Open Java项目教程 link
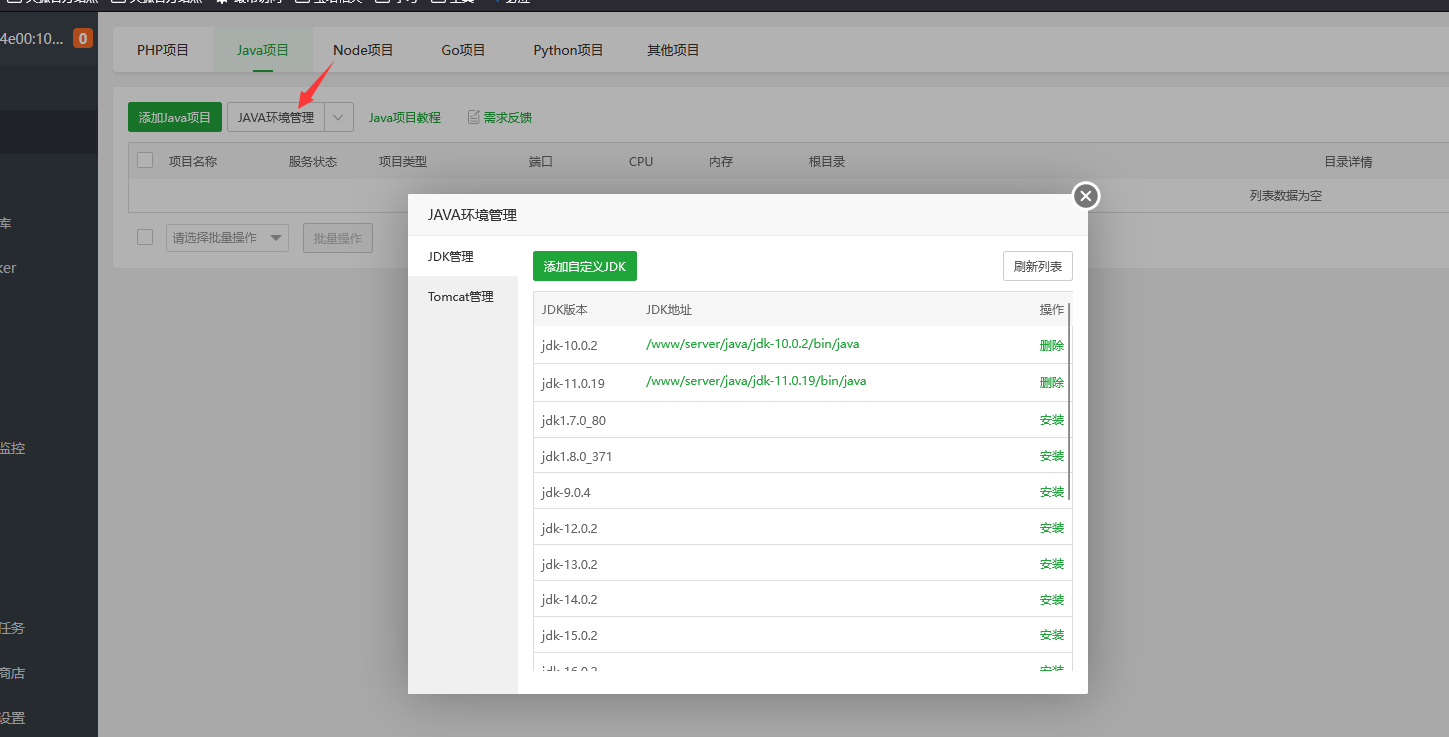1449x737 pixels. click(404, 117)
